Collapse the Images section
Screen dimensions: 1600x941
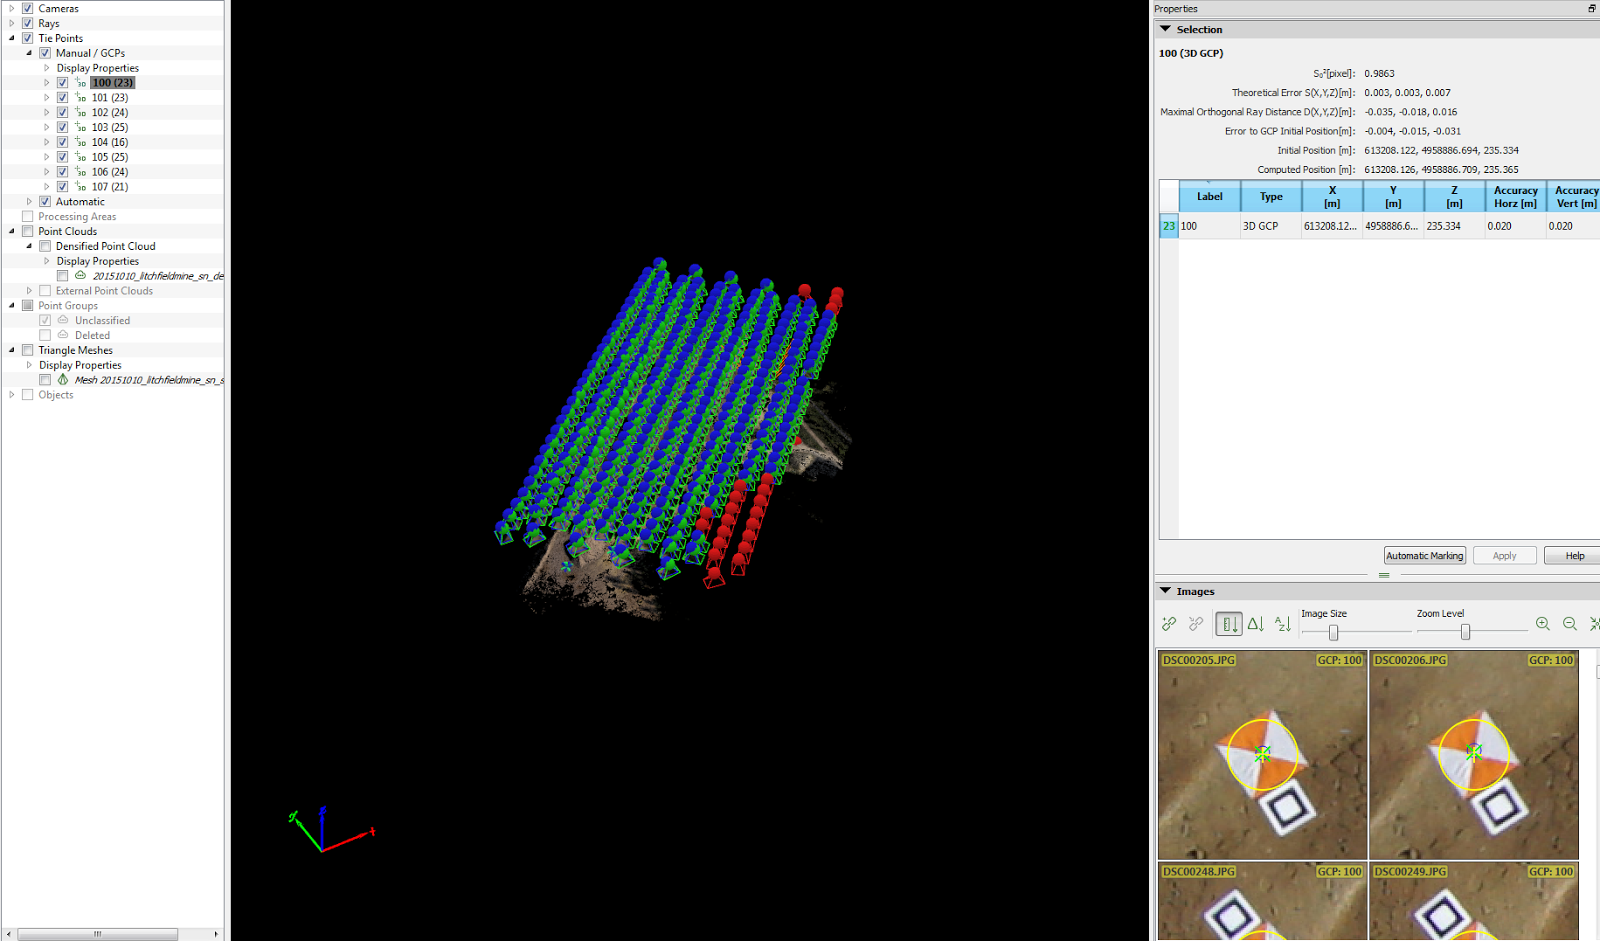pyautogui.click(x=1166, y=591)
